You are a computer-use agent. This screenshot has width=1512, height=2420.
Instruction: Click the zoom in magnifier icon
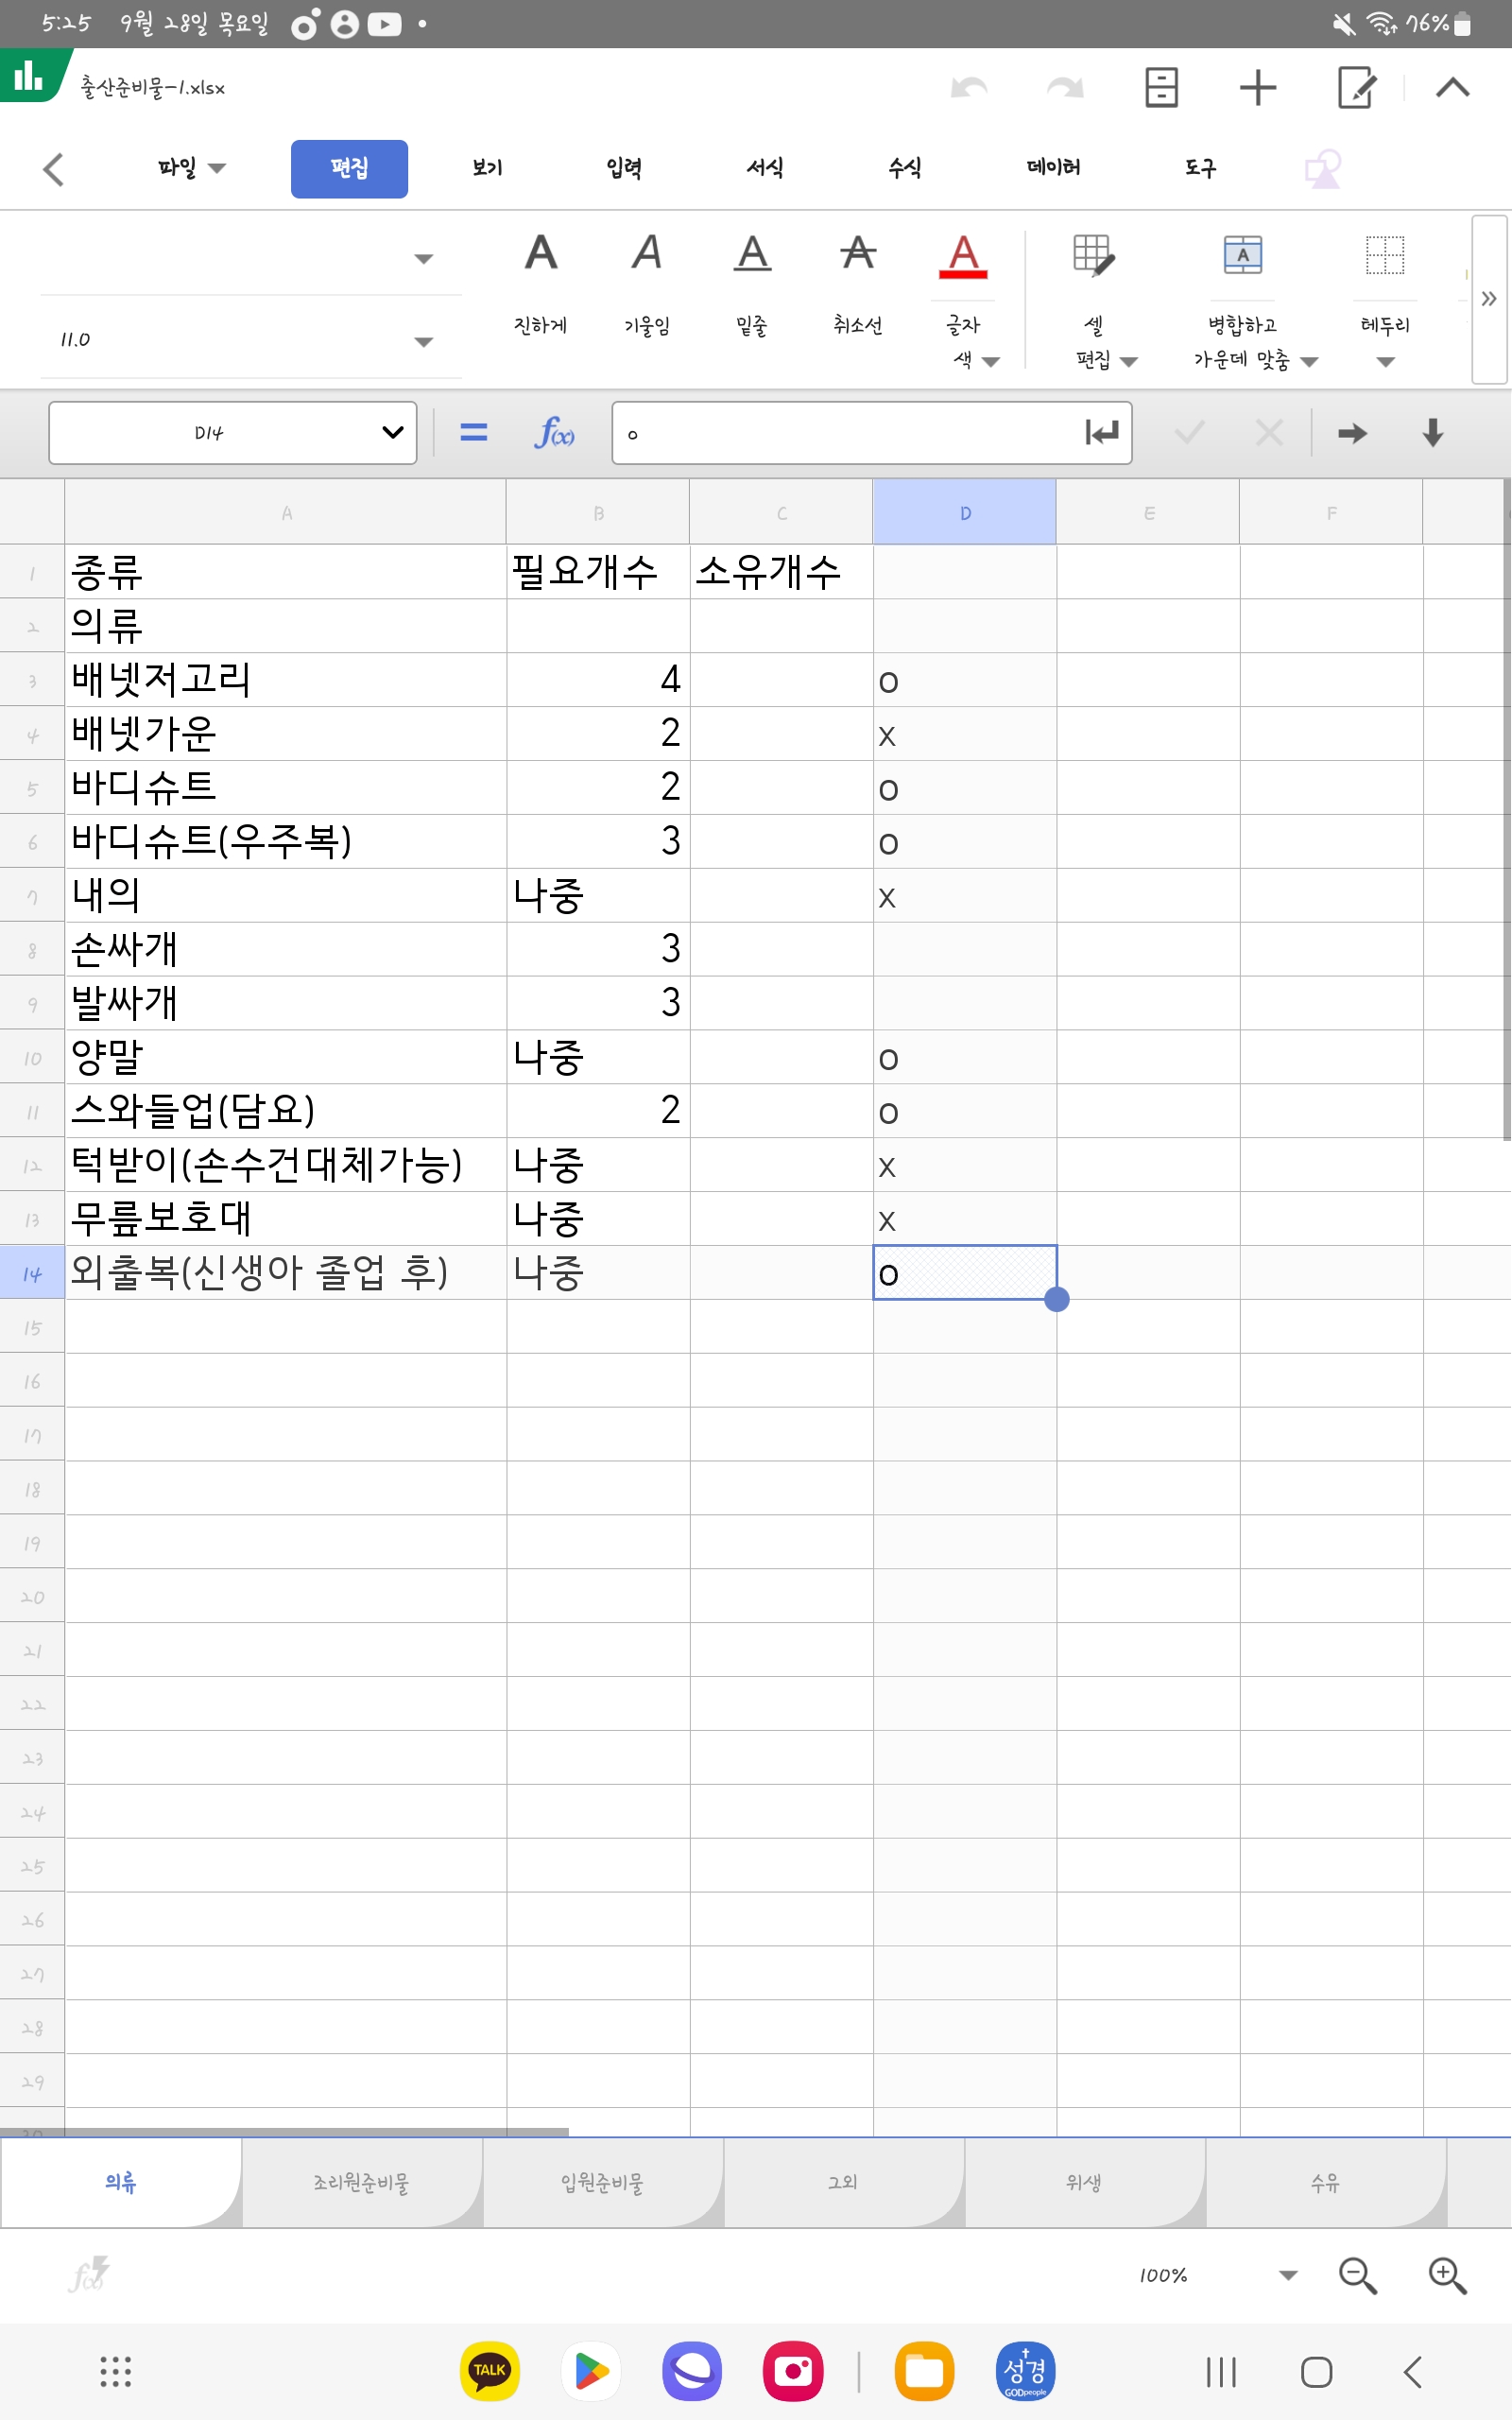coord(1446,2275)
